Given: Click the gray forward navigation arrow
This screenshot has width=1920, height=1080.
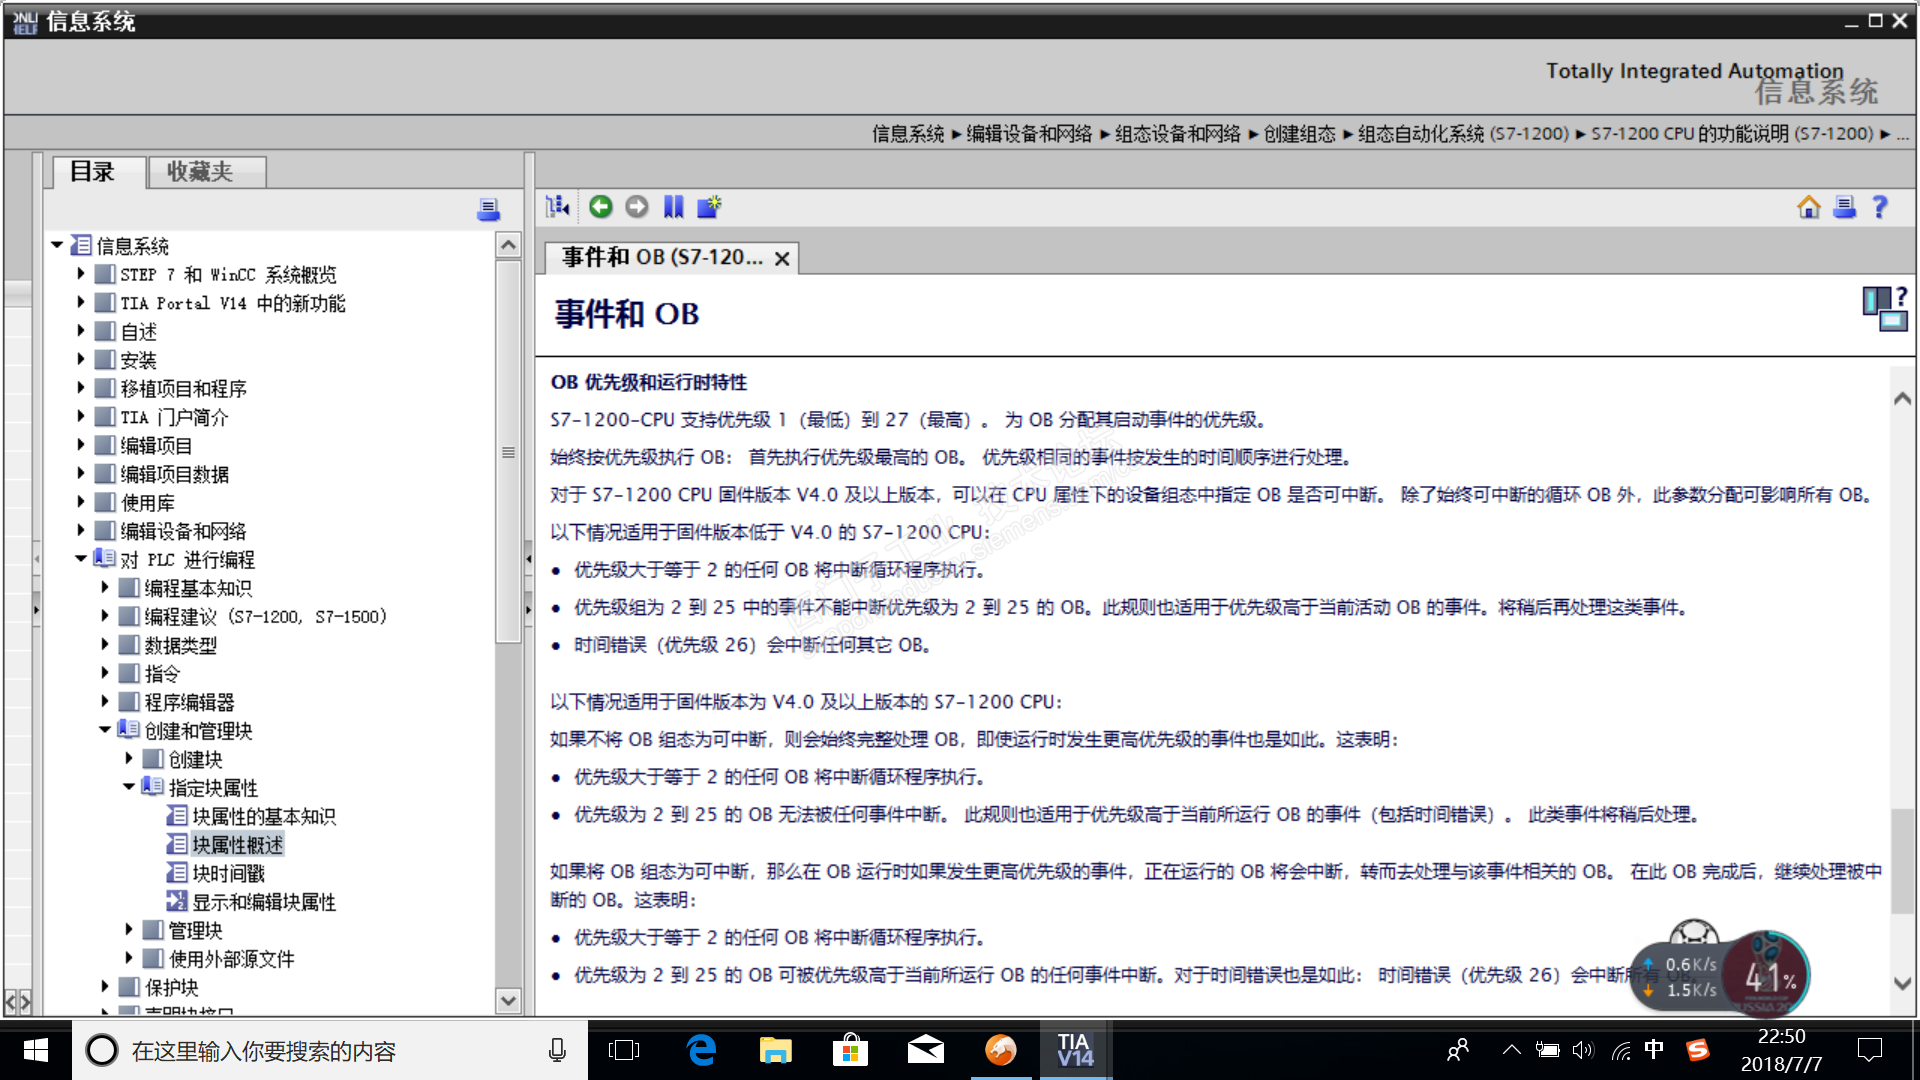Looking at the screenshot, I should [636, 207].
